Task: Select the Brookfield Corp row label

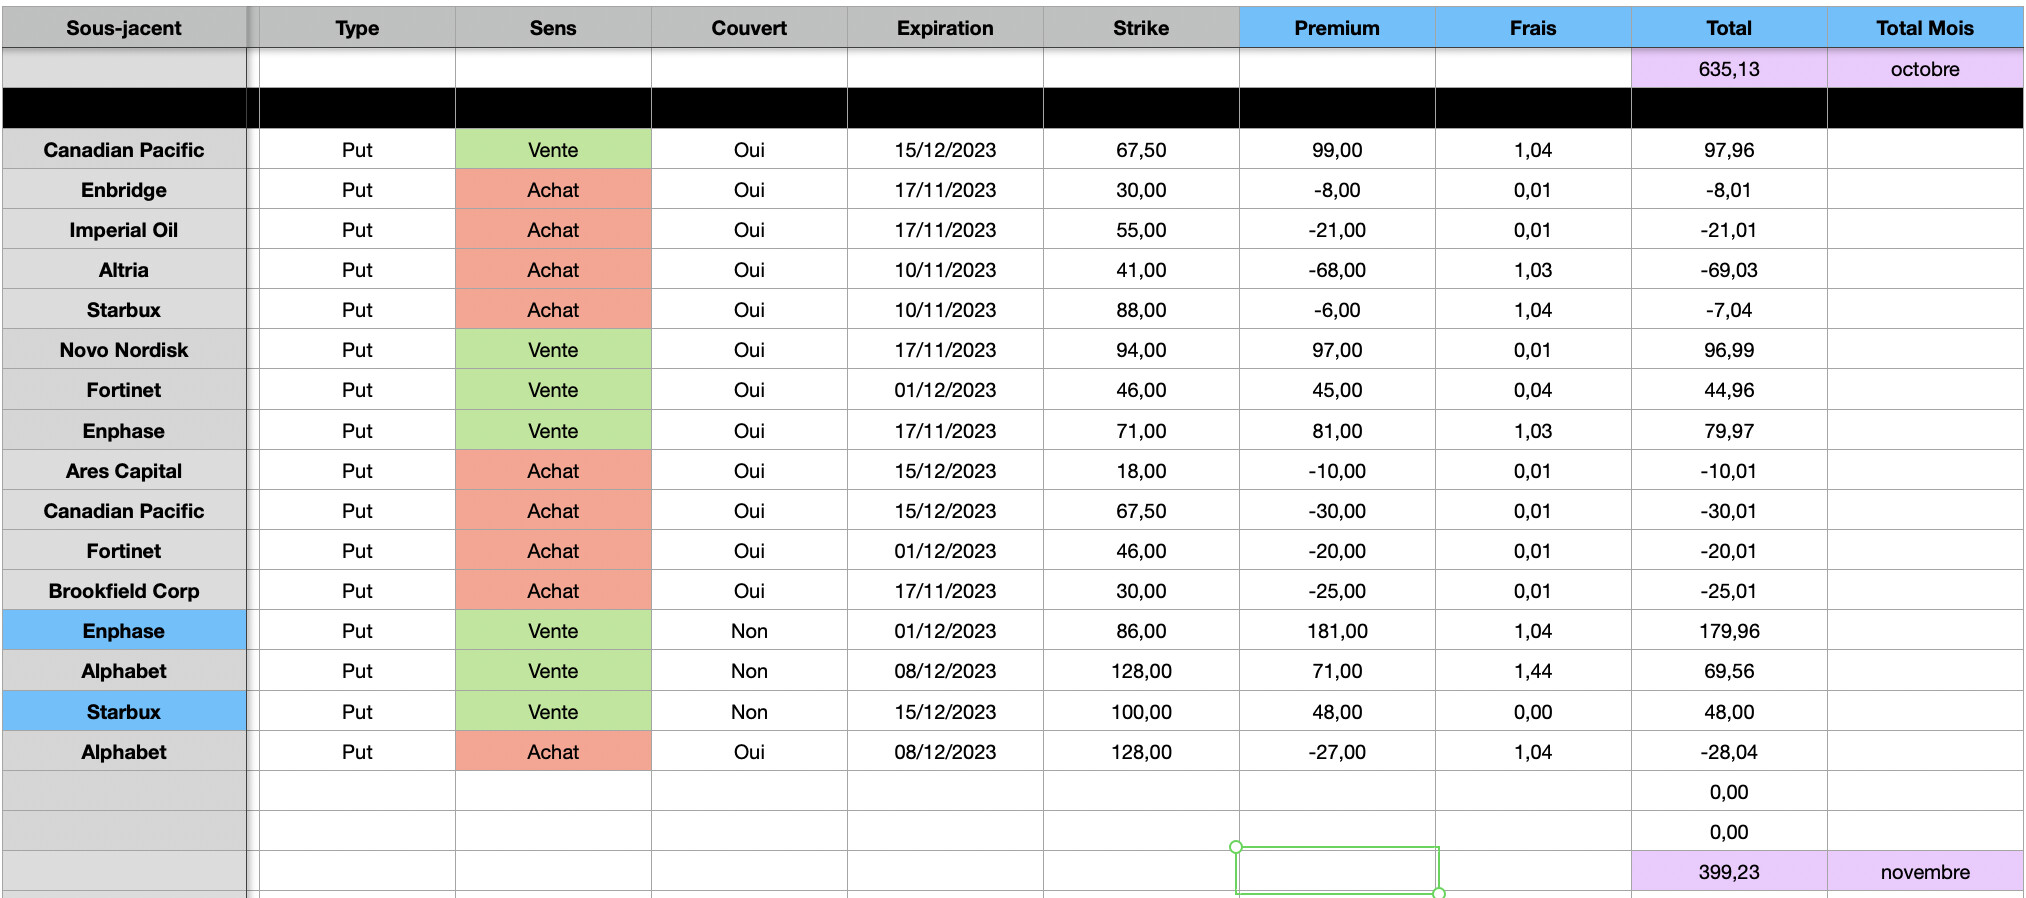Action: point(124,591)
